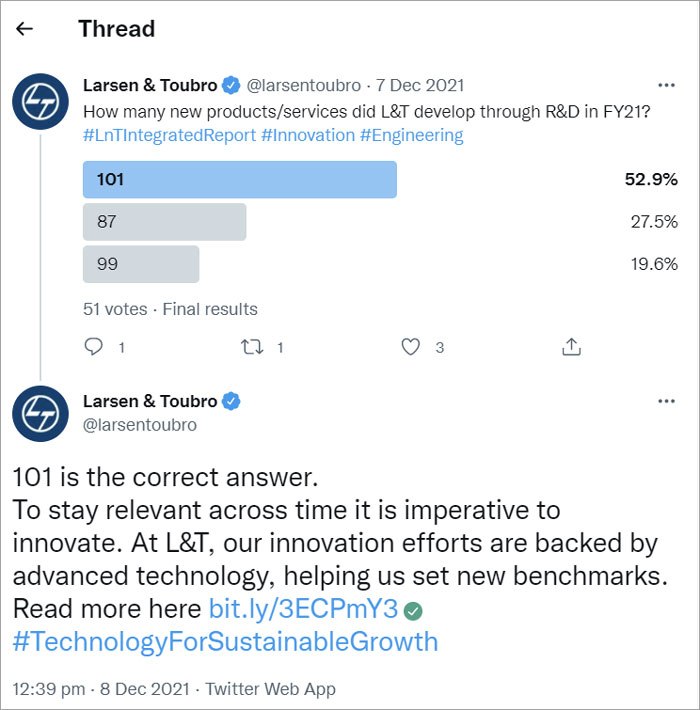This screenshot has height=710, width=700.
Task: Go back using the arrow icon
Action: coord(24,29)
